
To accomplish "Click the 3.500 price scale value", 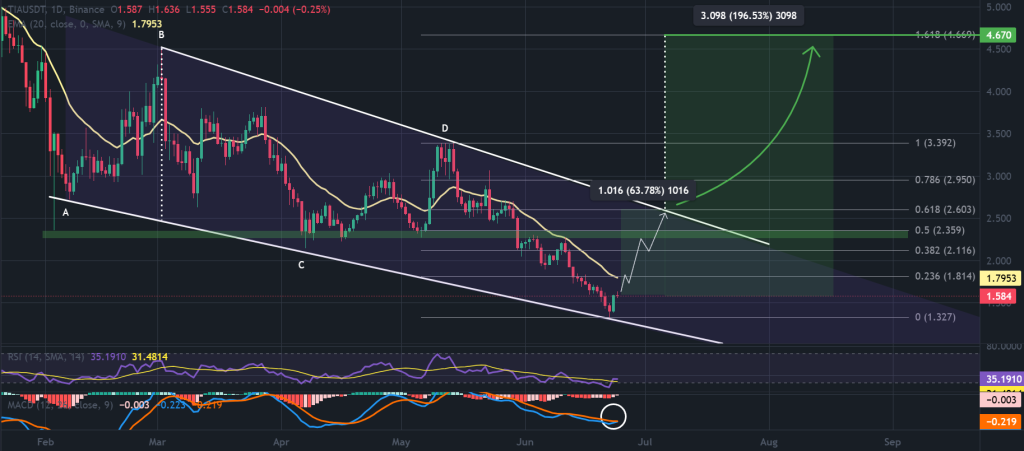I will (x=999, y=134).
